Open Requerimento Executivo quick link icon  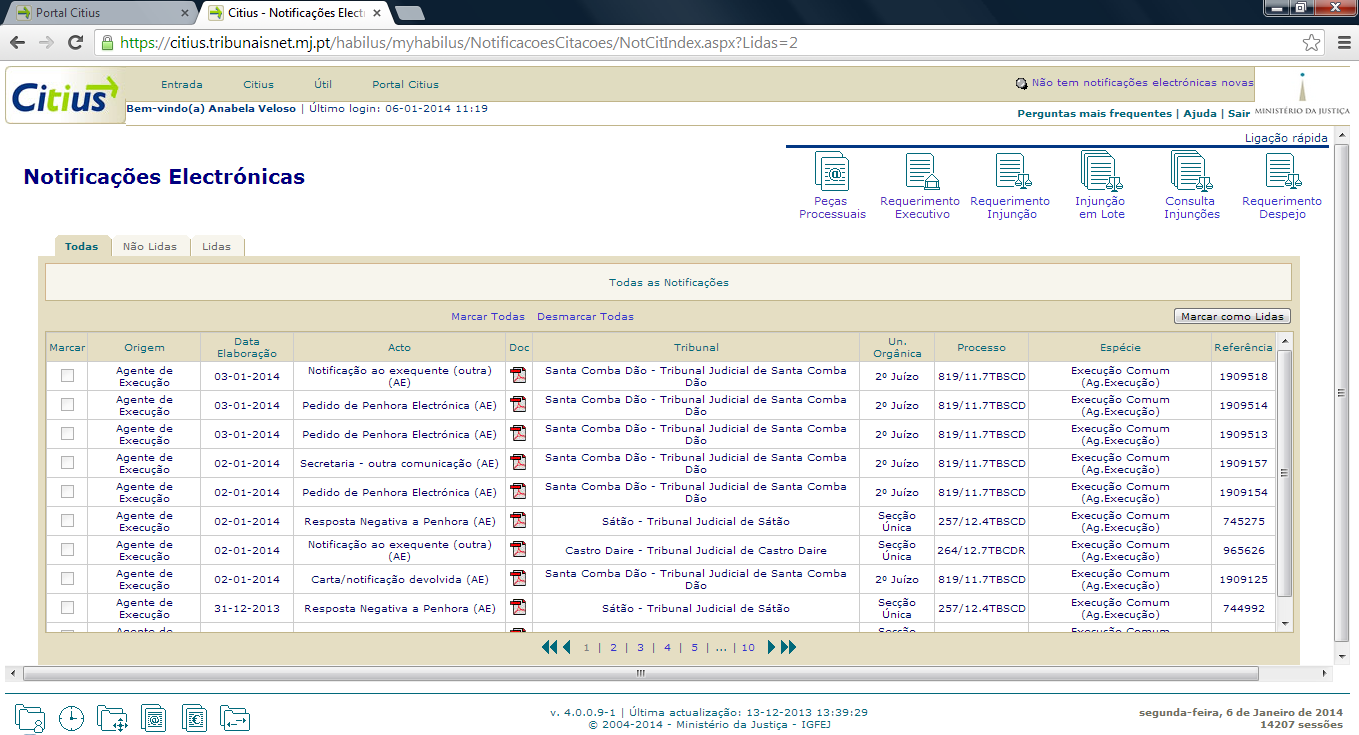coord(921,171)
